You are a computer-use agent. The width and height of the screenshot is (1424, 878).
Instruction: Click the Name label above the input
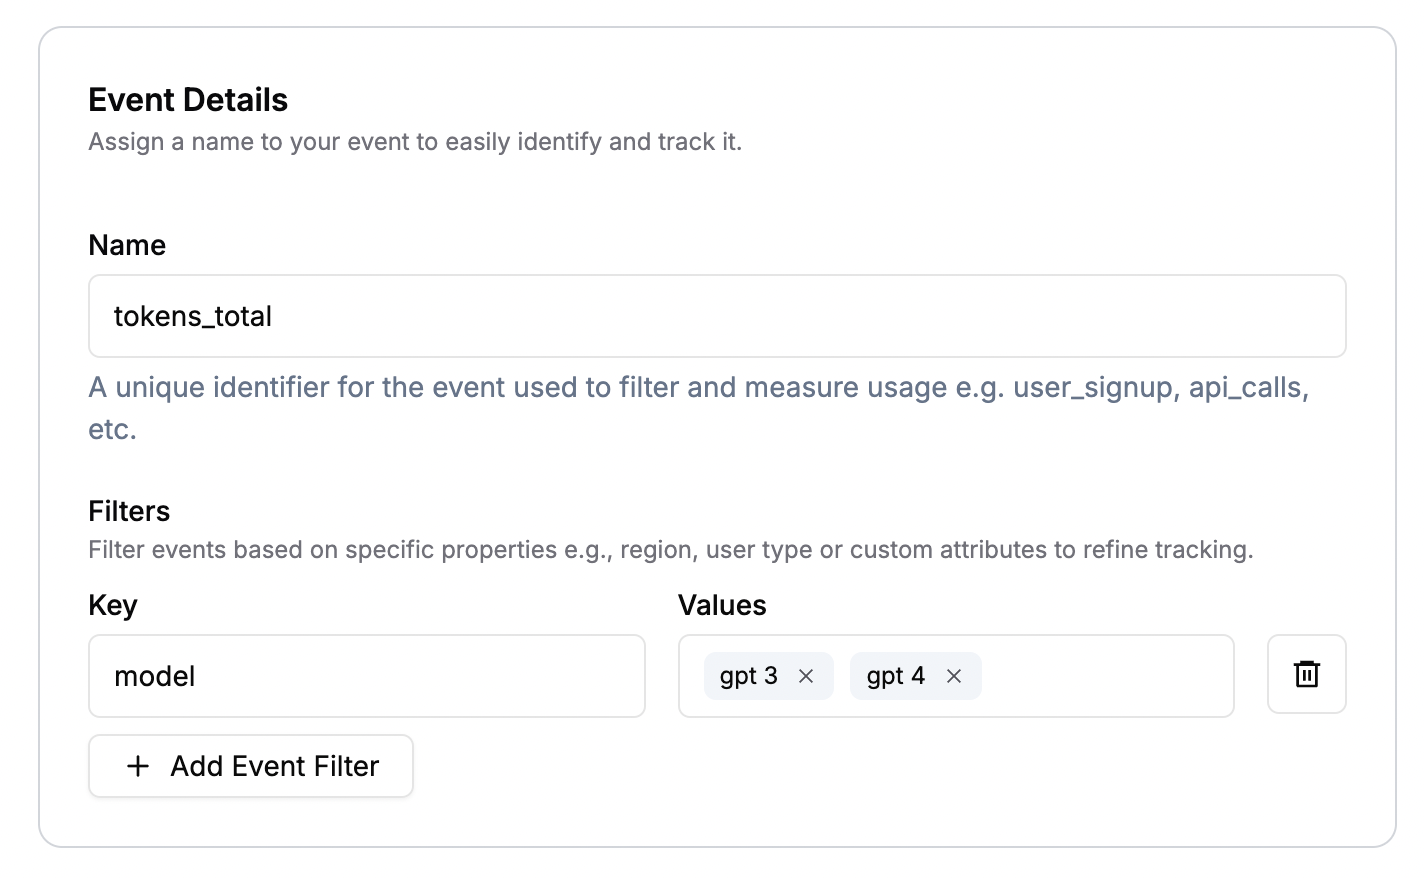[127, 245]
